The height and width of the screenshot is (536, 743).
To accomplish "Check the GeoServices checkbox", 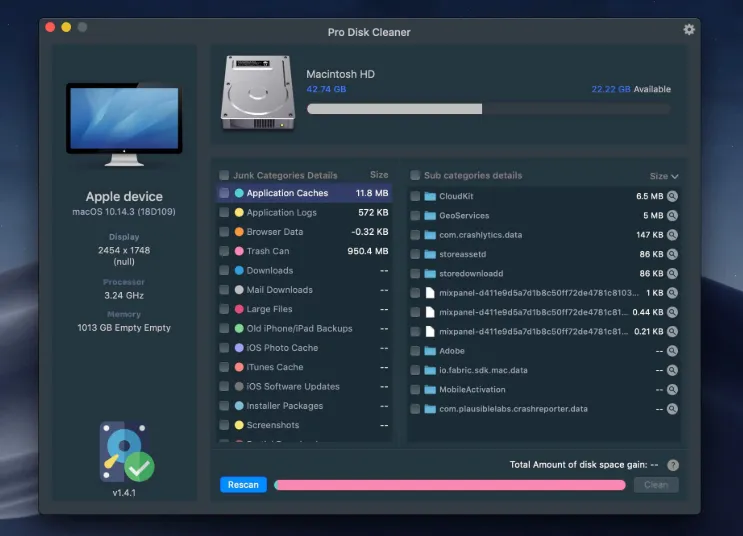I will (415, 216).
